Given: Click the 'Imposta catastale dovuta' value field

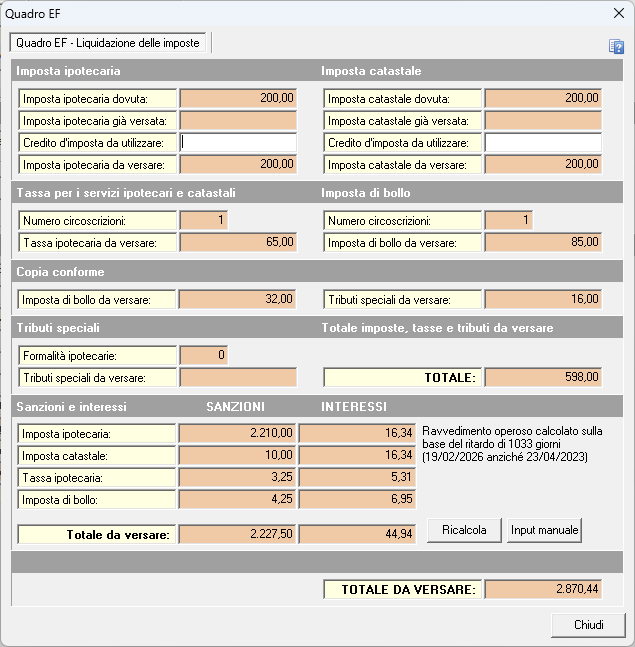Looking at the screenshot, I should pos(543,98).
